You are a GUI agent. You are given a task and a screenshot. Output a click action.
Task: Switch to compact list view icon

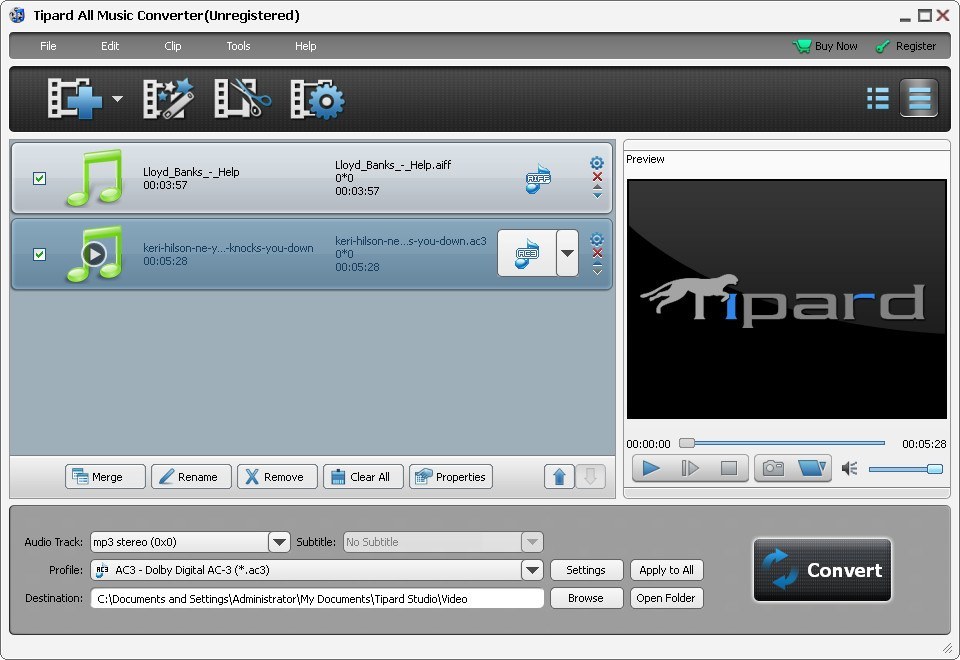(878, 98)
